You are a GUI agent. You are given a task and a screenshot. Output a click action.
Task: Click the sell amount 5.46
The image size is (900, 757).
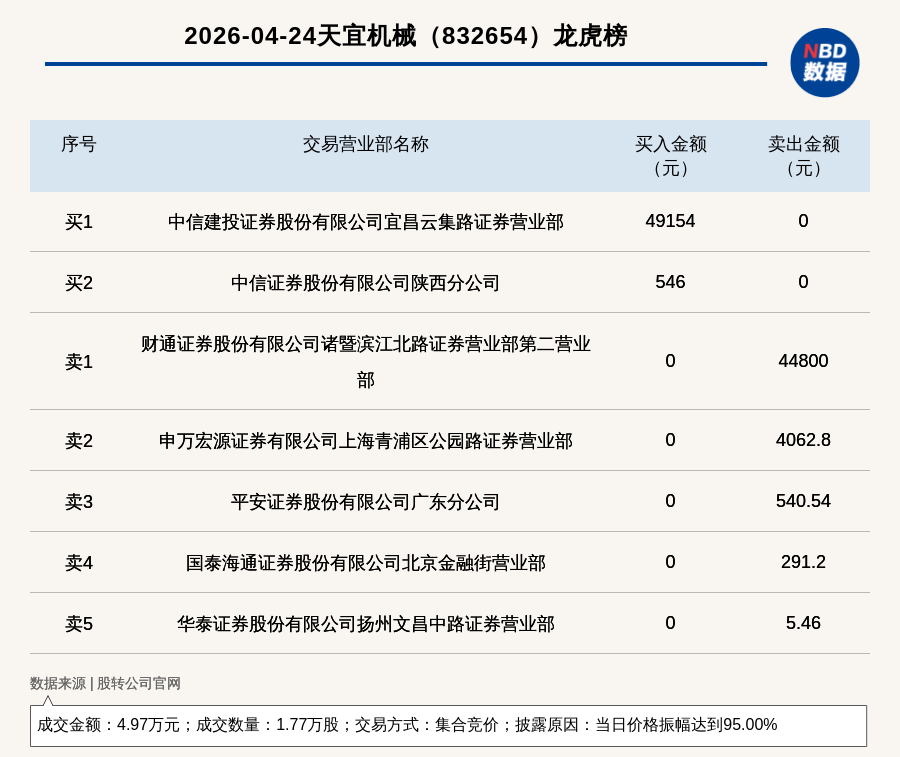click(x=804, y=623)
